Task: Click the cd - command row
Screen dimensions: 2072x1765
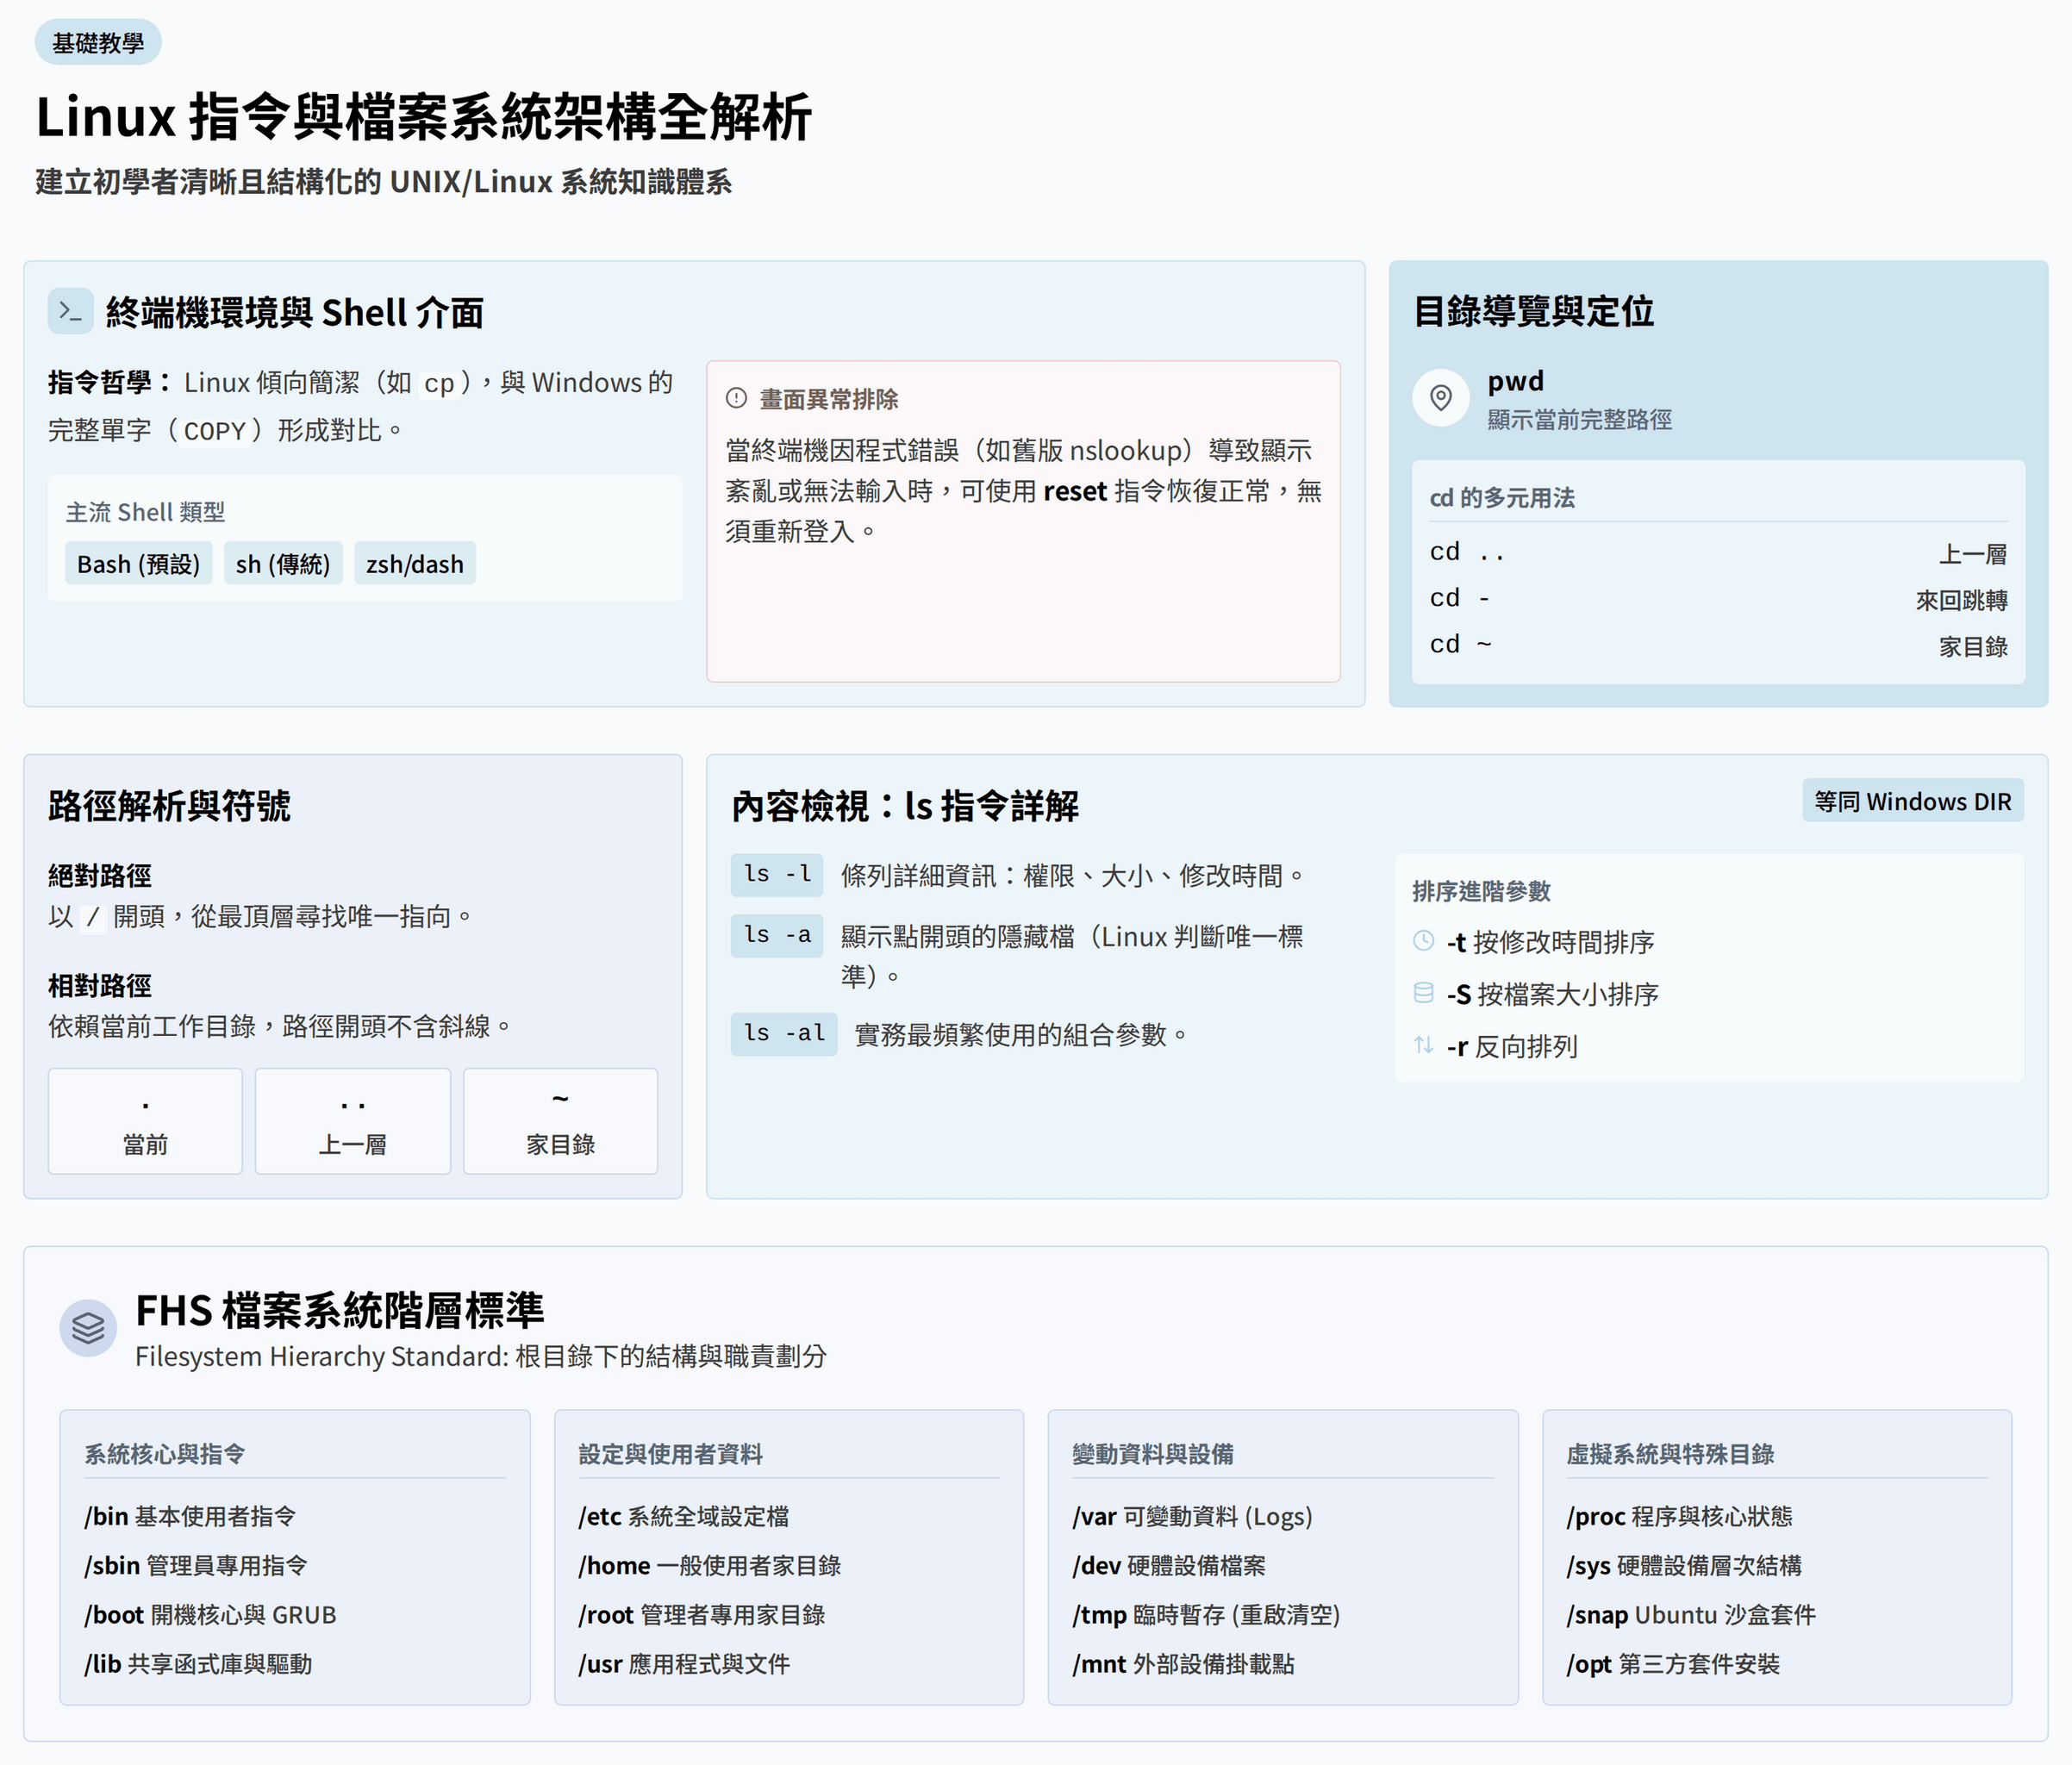Action: point(1718,599)
